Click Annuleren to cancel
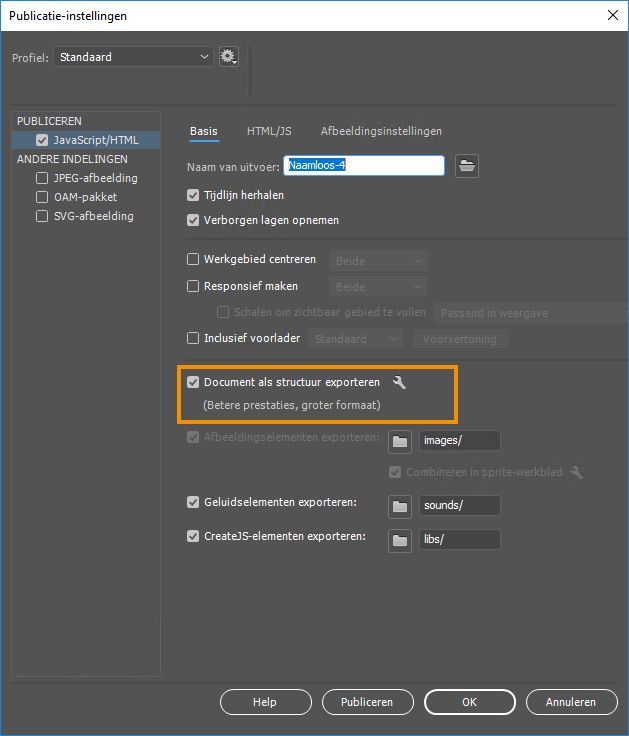This screenshot has height=736, width=629. (571, 702)
